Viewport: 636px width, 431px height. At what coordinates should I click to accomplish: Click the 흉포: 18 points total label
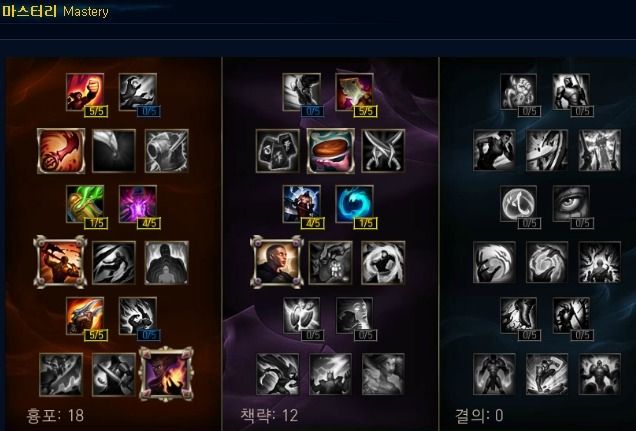point(55,415)
